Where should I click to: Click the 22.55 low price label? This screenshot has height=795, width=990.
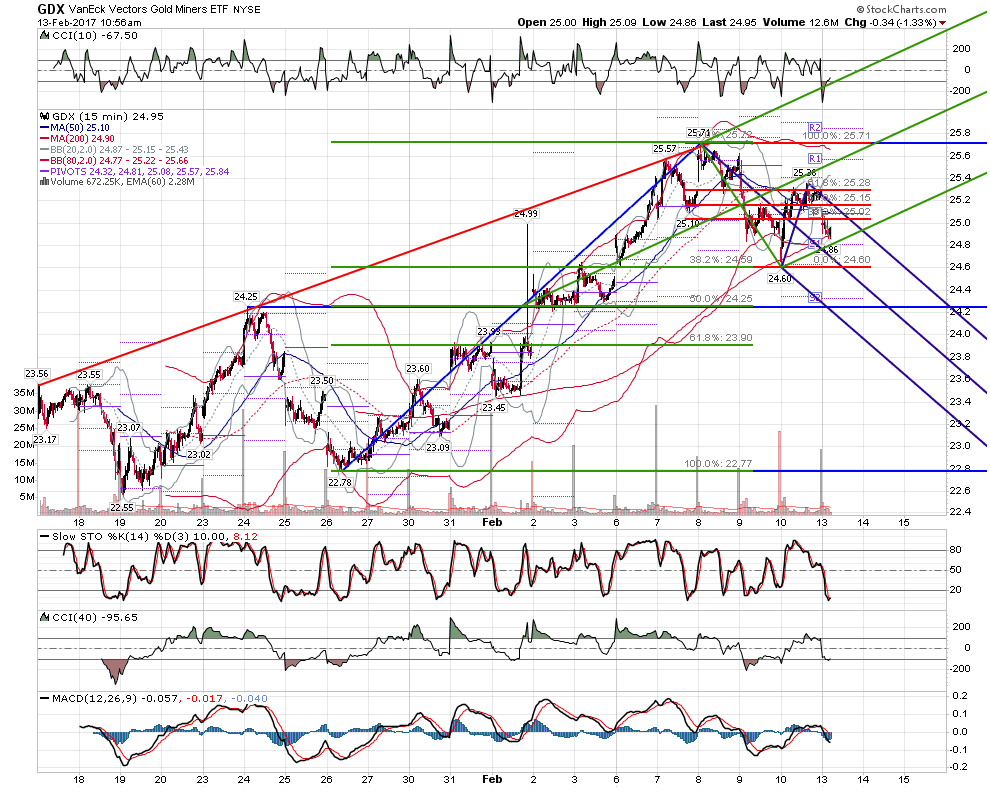click(x=122, y=507)
